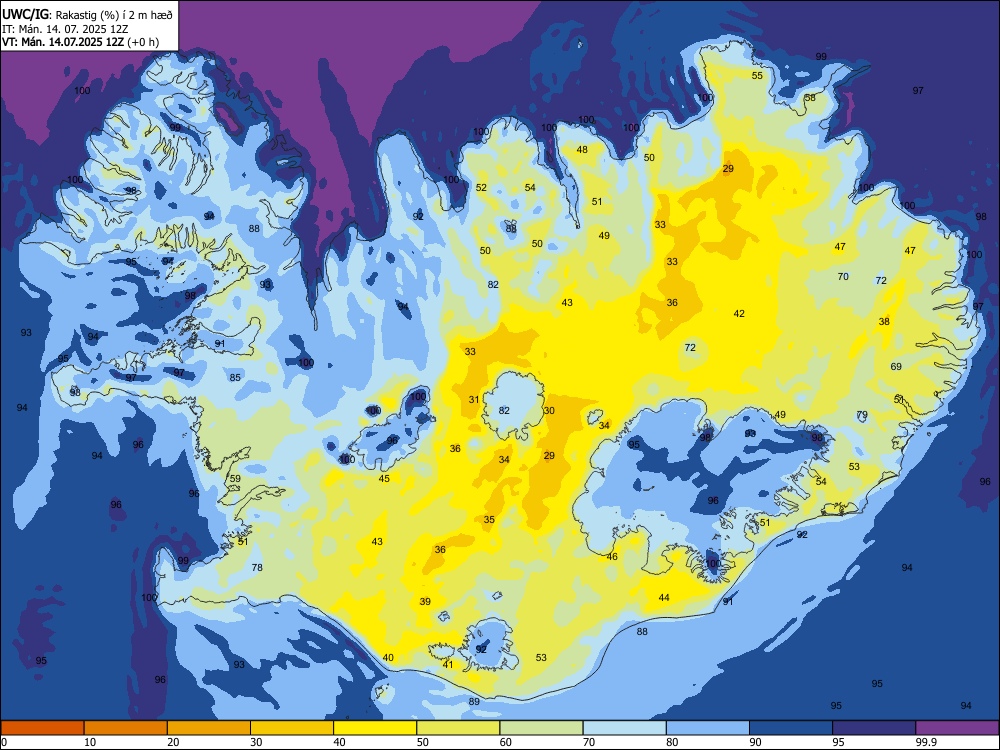Viewport: 1000px width, 750px height.
Task: Click the 'VT: Mán. 14.07.2025 12Z (+0 h)' line
Action: click(80, 42)
